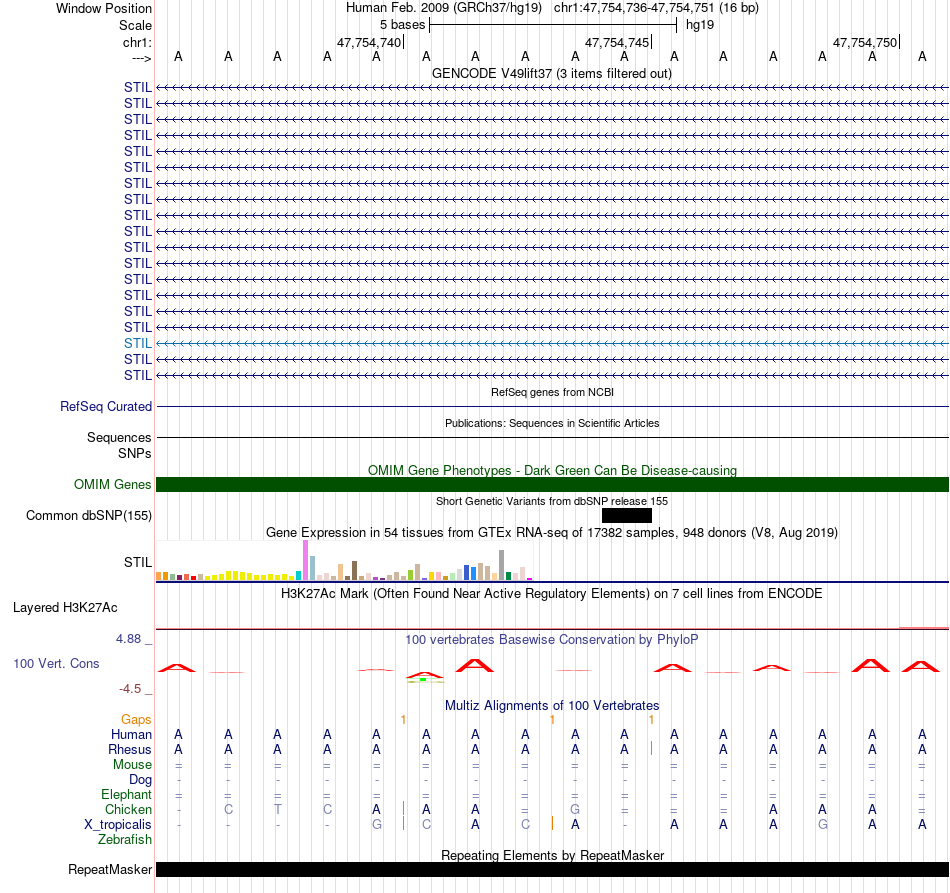950x893 pixels.
Task: Click the X_tropicalis species label
Action: click(118, 825)
